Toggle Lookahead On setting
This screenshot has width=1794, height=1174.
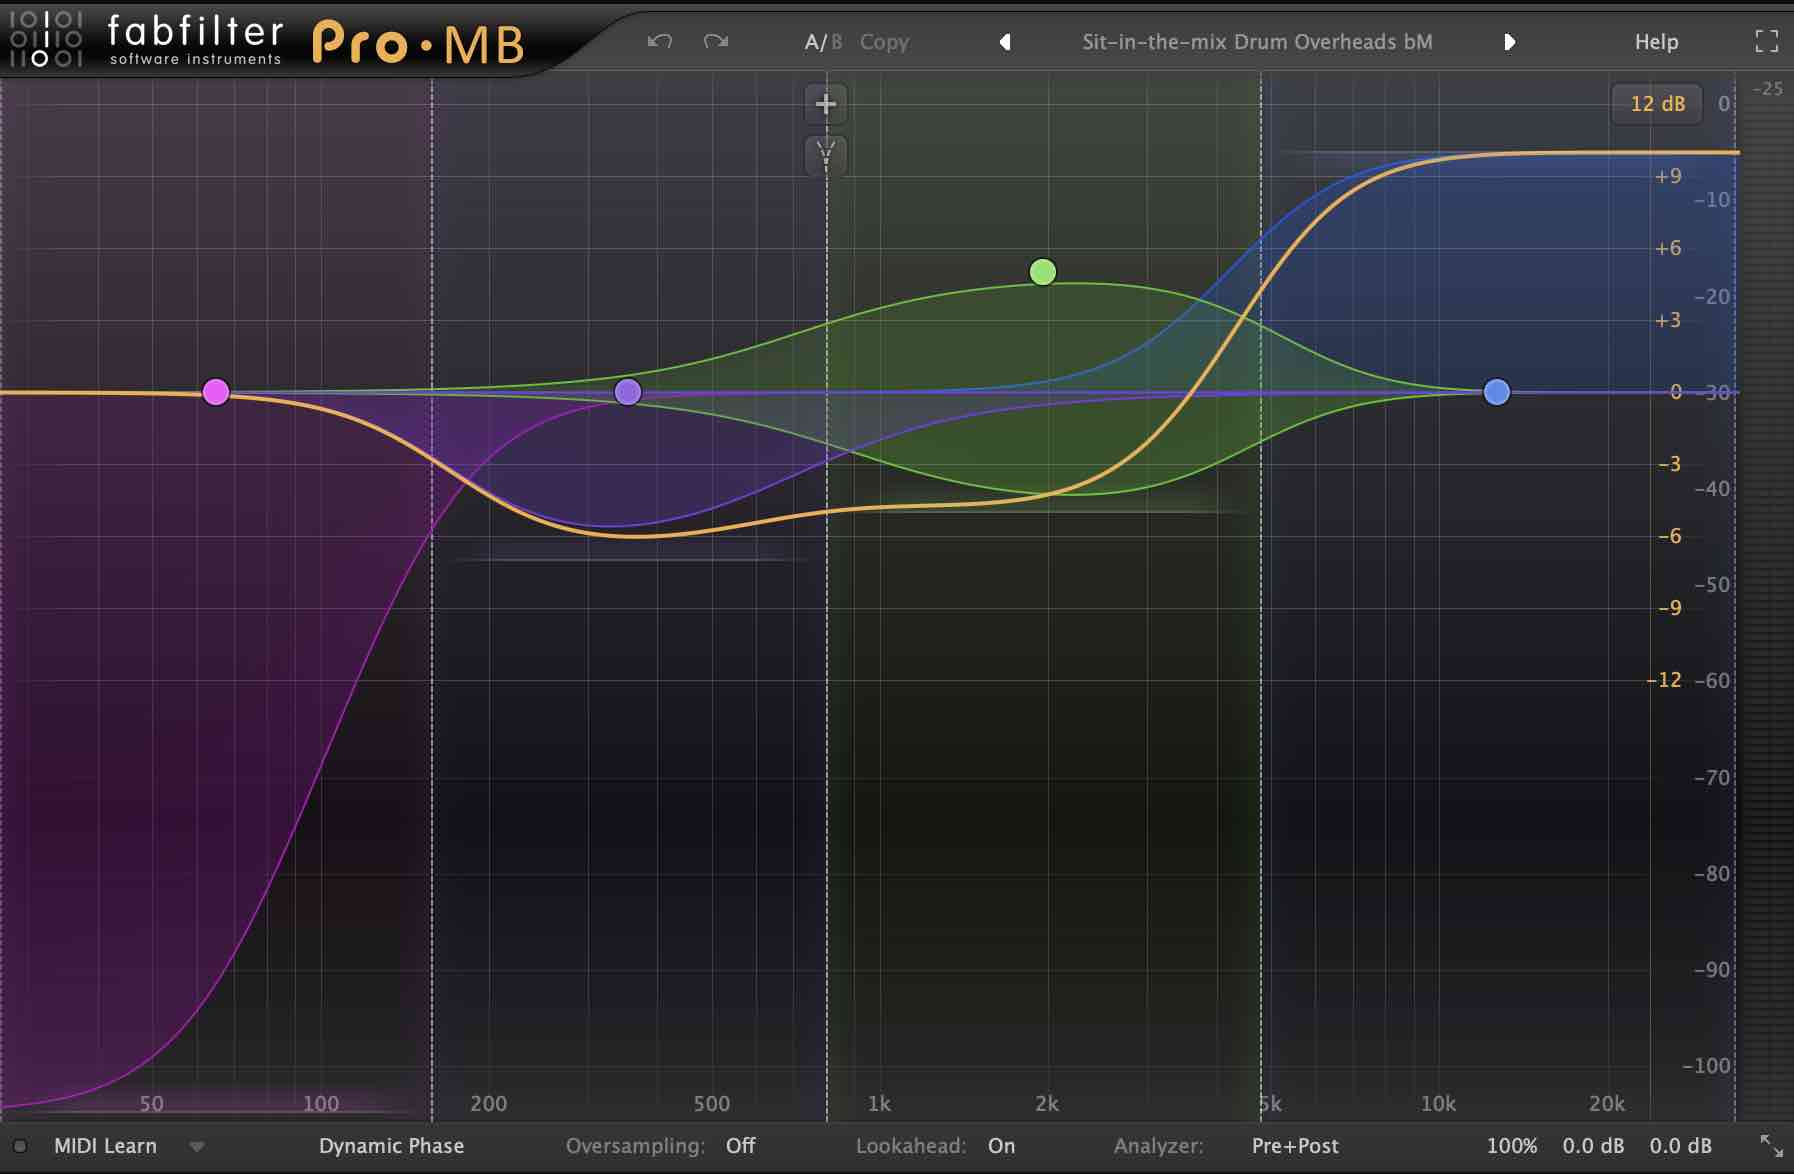click(x=1001, y=1146)
